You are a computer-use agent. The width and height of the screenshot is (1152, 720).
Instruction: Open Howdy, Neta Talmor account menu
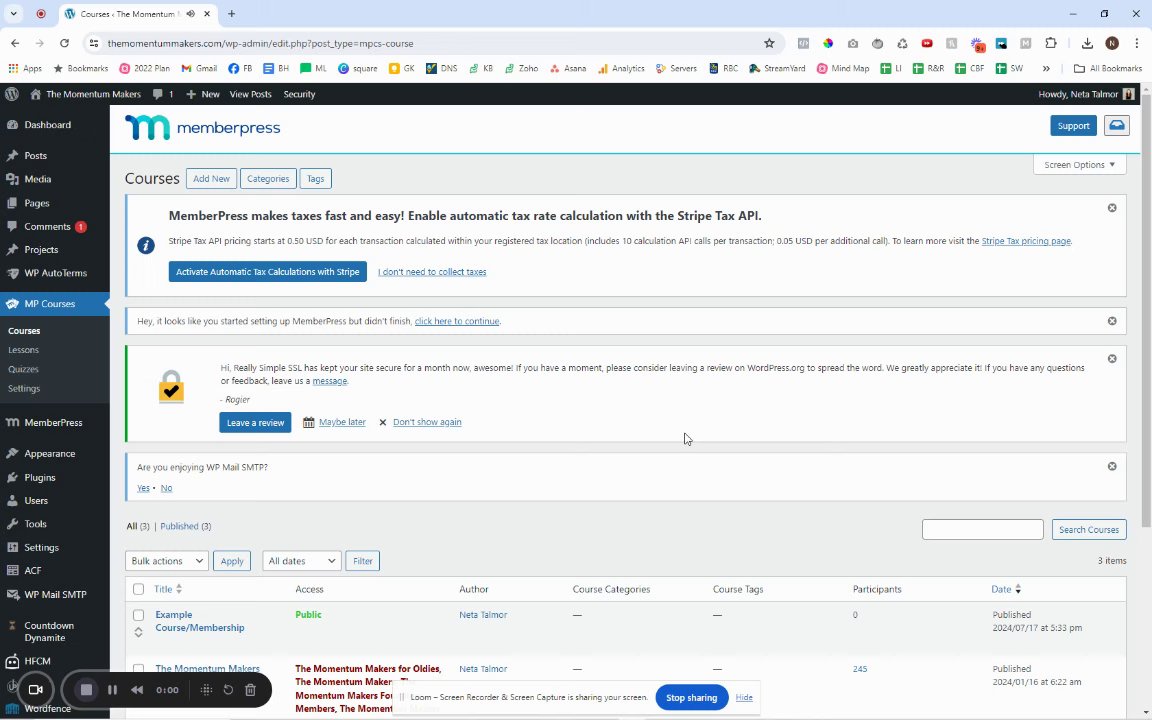(x=1086, y=94)
